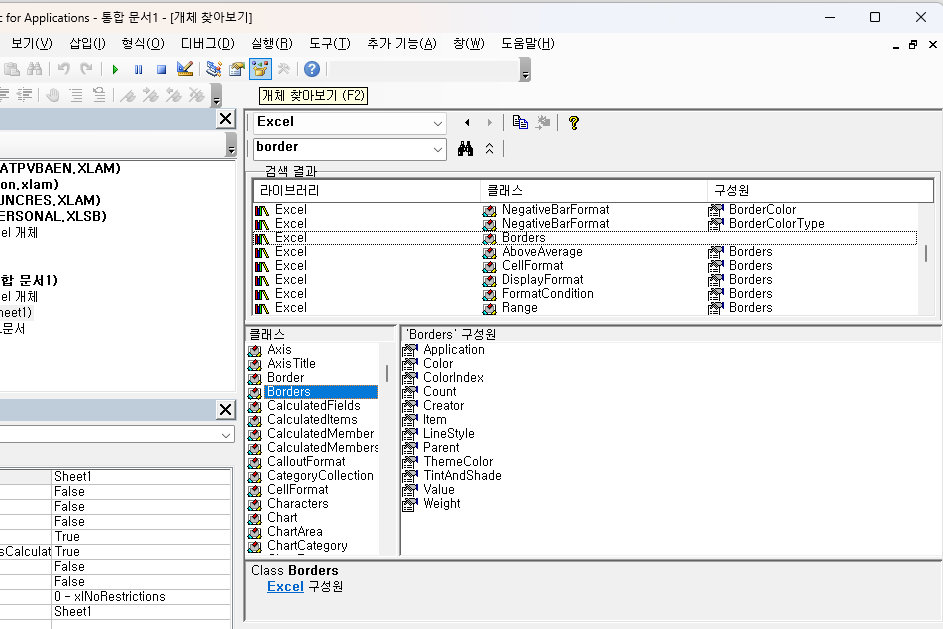Click the Redo arrow icon

pos(86,69)
